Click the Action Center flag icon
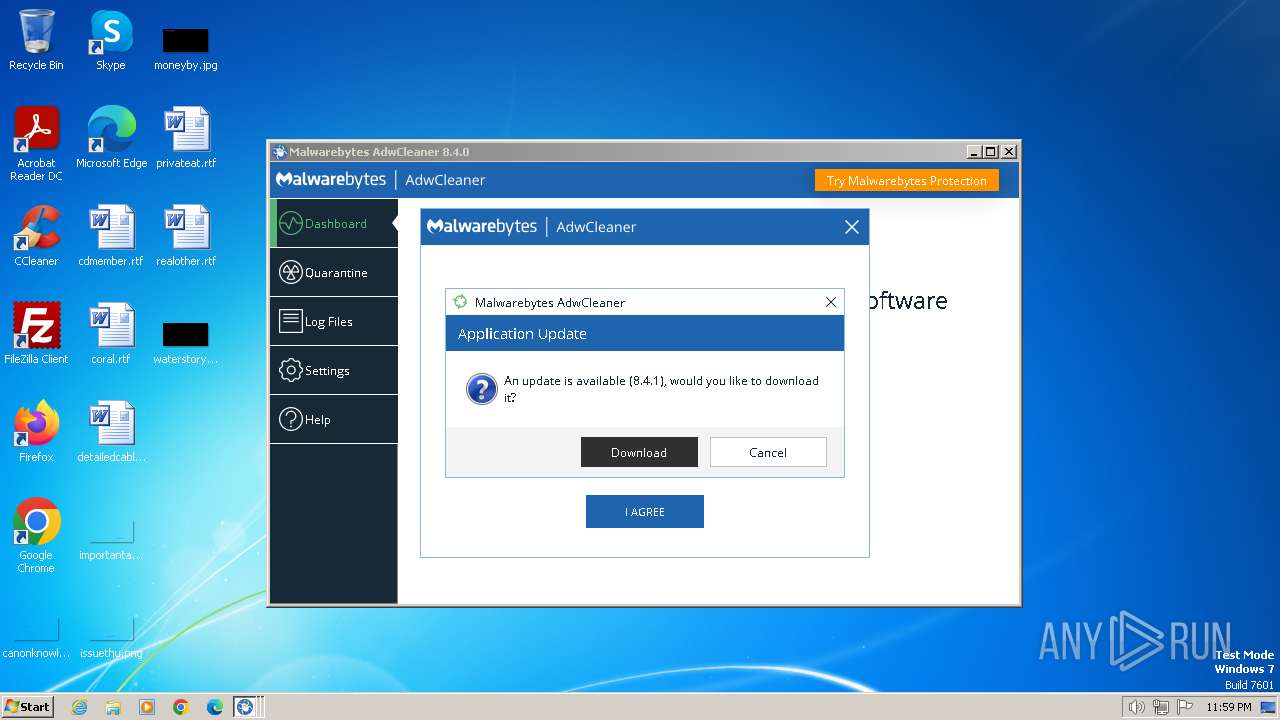The width and height of the screenshot is (1280, 720). coord(1185,707)
